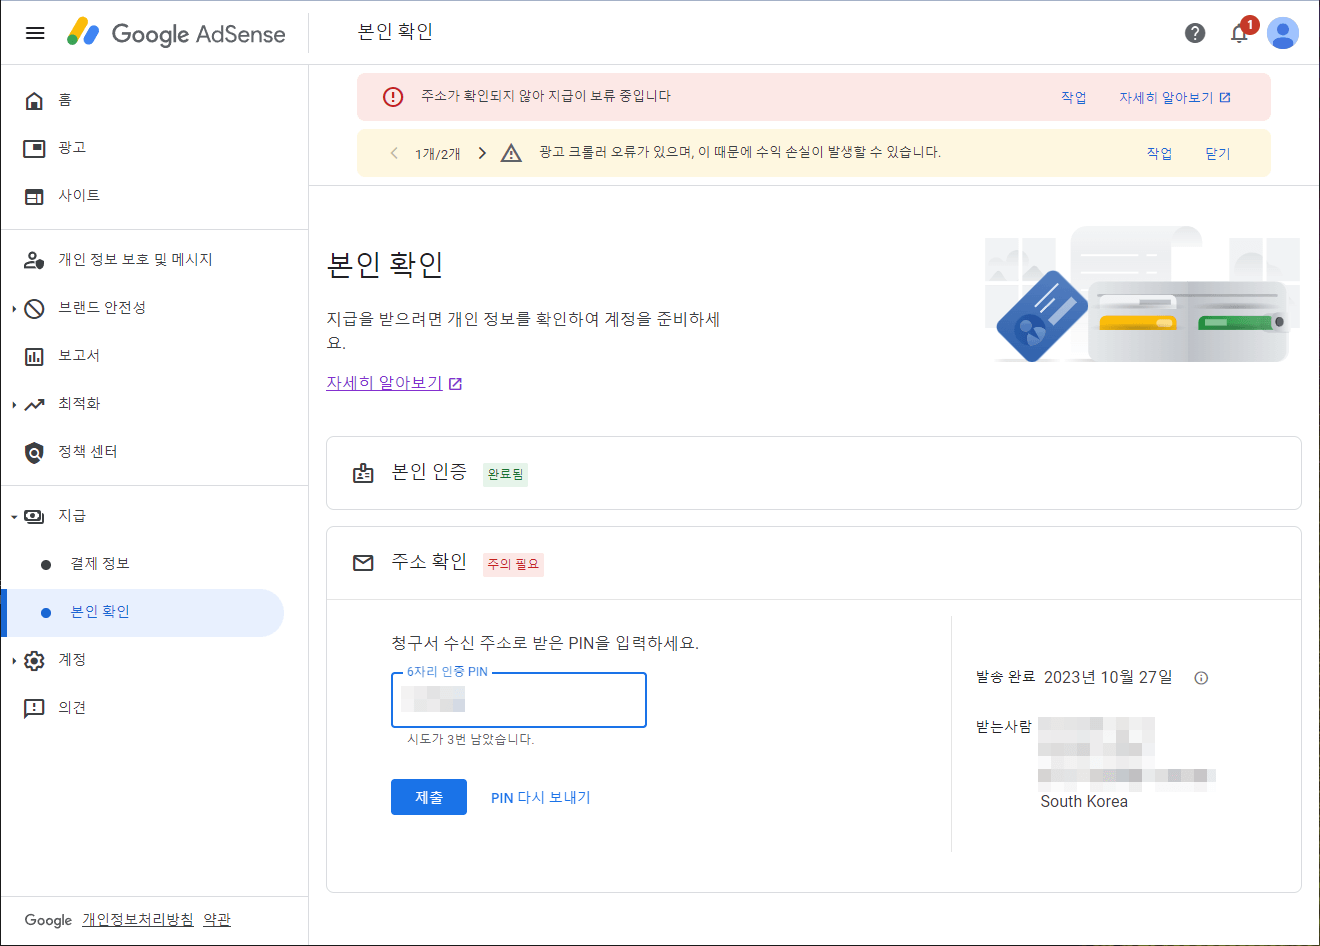Image resolution: width=1320 pixels, height=946 pixels.
Task: Expand the 계정 section
Action: [13, 660]
